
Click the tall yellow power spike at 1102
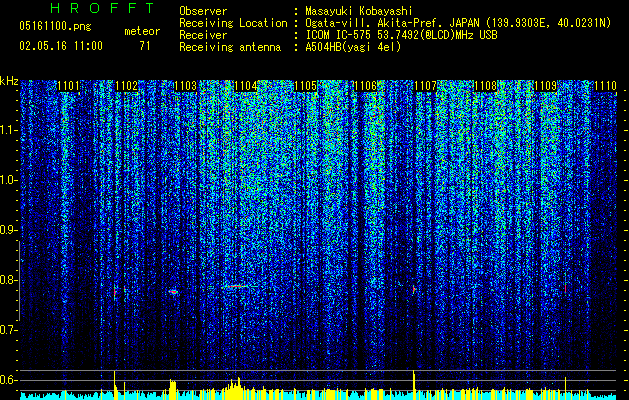pos(115,385)
